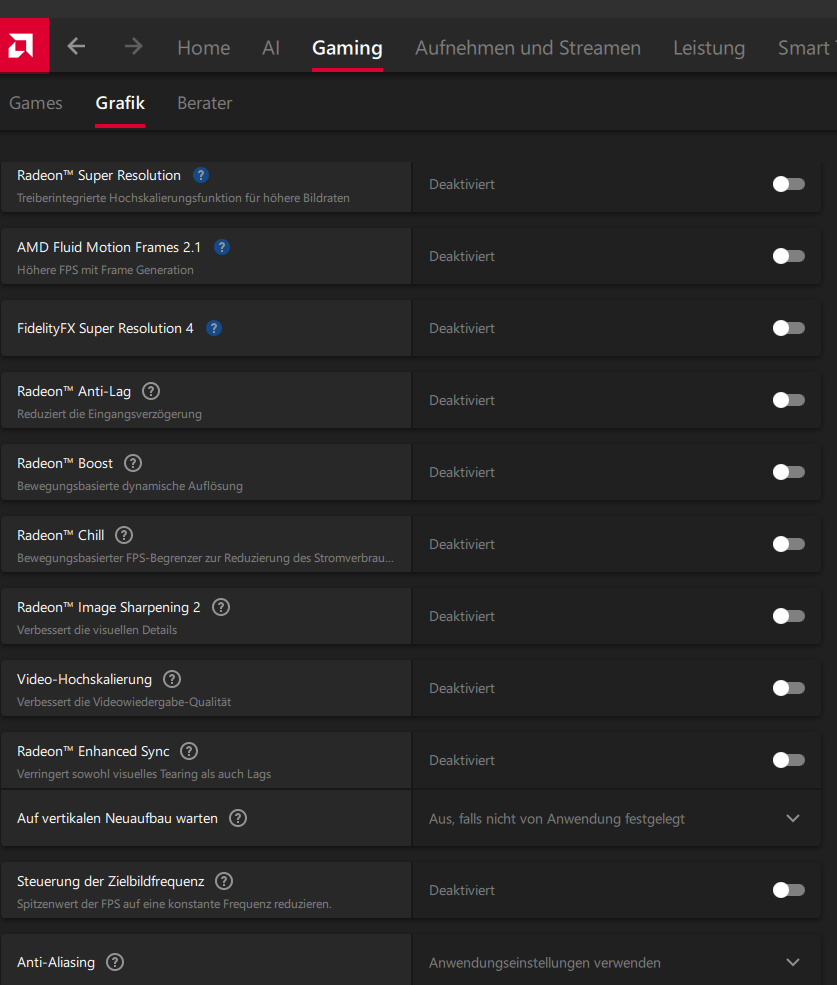
Task: Toggle Radeon Boost on
Action: coord(789,472)
